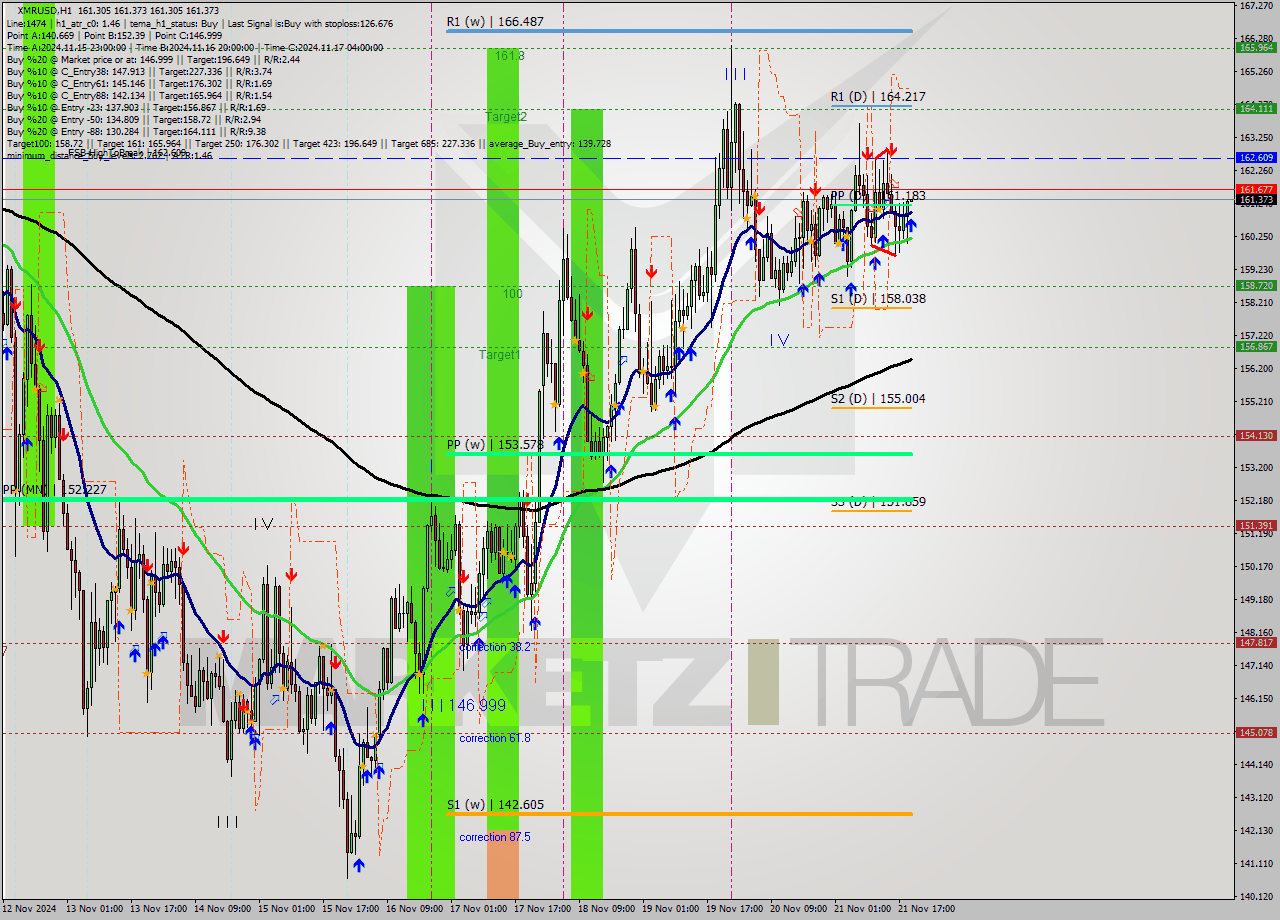Click the black 161.373 current price tag

tap(1256, 200)
